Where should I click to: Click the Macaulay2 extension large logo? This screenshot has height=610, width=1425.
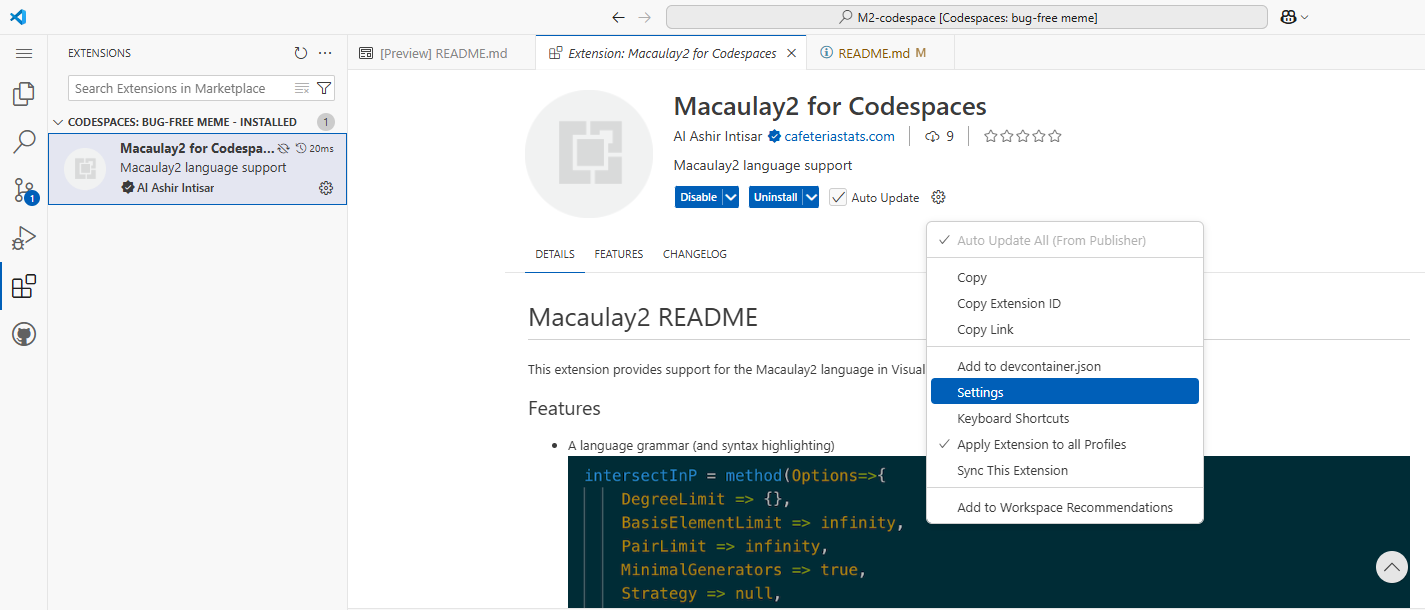click(x=589, y=154)
